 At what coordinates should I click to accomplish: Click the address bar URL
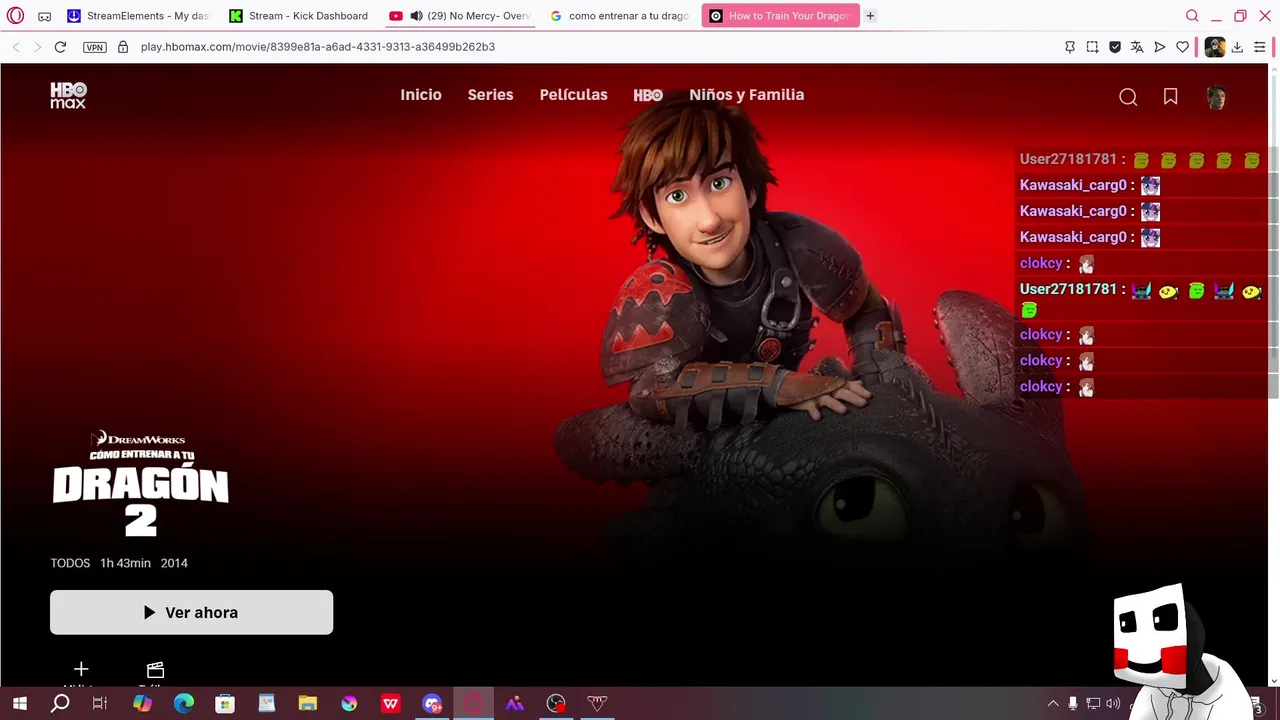click(318, 47)
